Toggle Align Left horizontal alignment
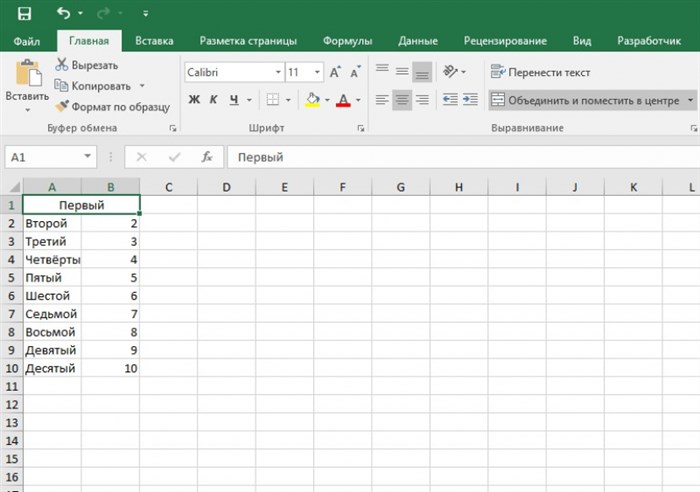Image resolution: width=700 pixels, height=492 pixels. click(x=382, y=100)
